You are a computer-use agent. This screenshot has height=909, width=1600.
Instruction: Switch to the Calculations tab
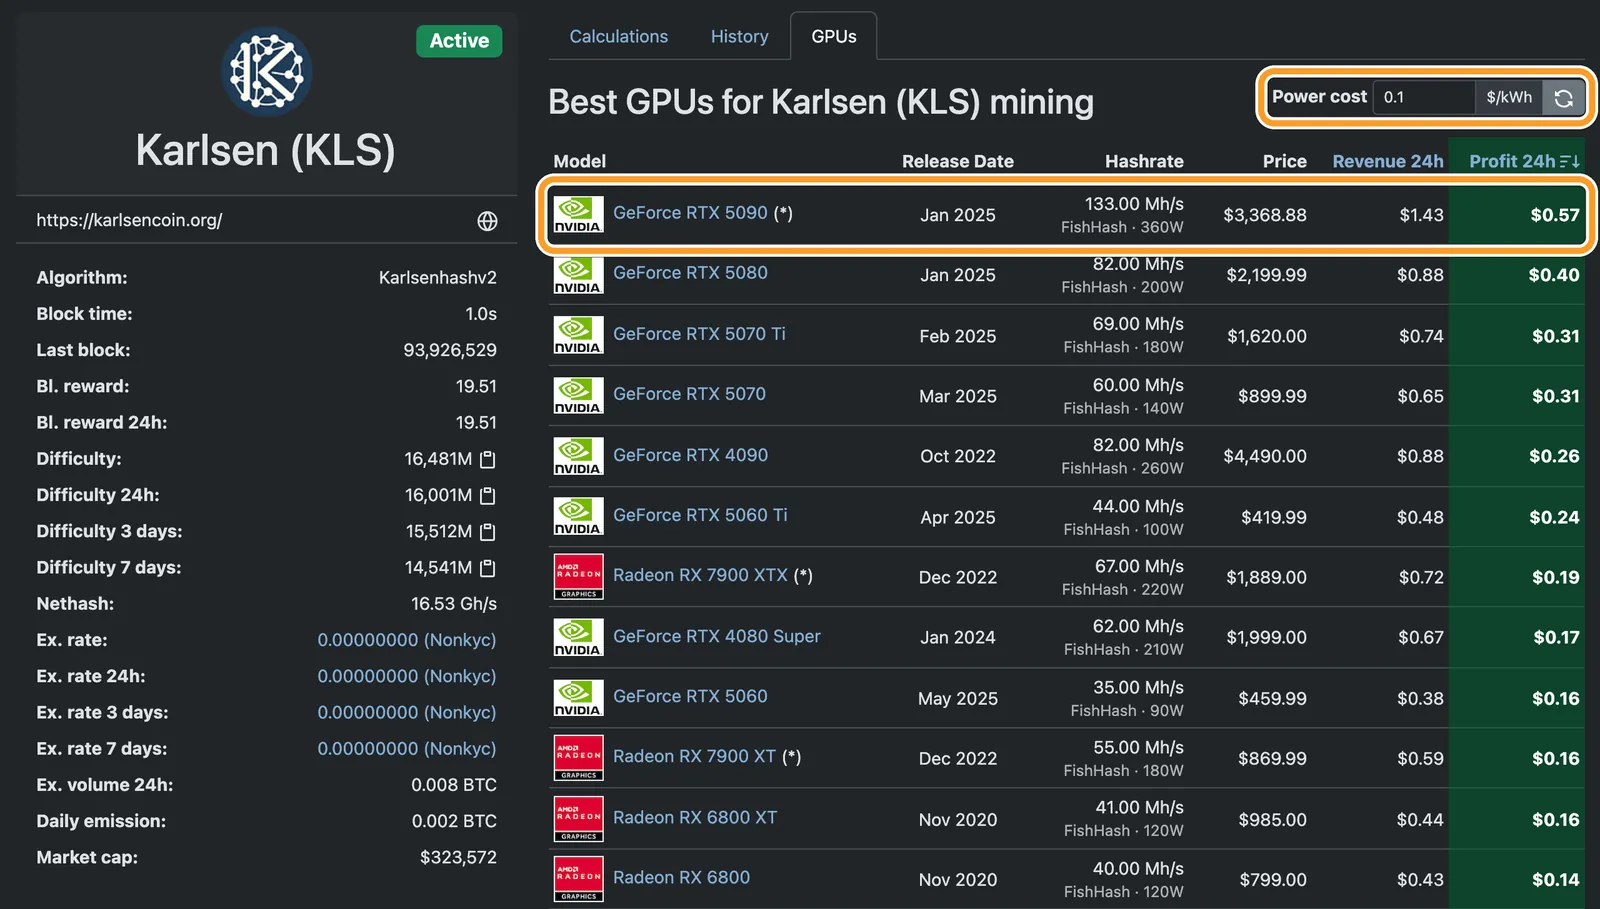619,36
